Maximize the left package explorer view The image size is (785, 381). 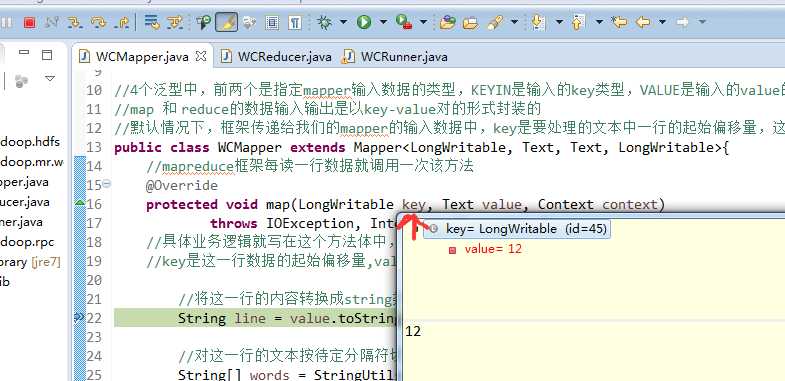(47, 54)
